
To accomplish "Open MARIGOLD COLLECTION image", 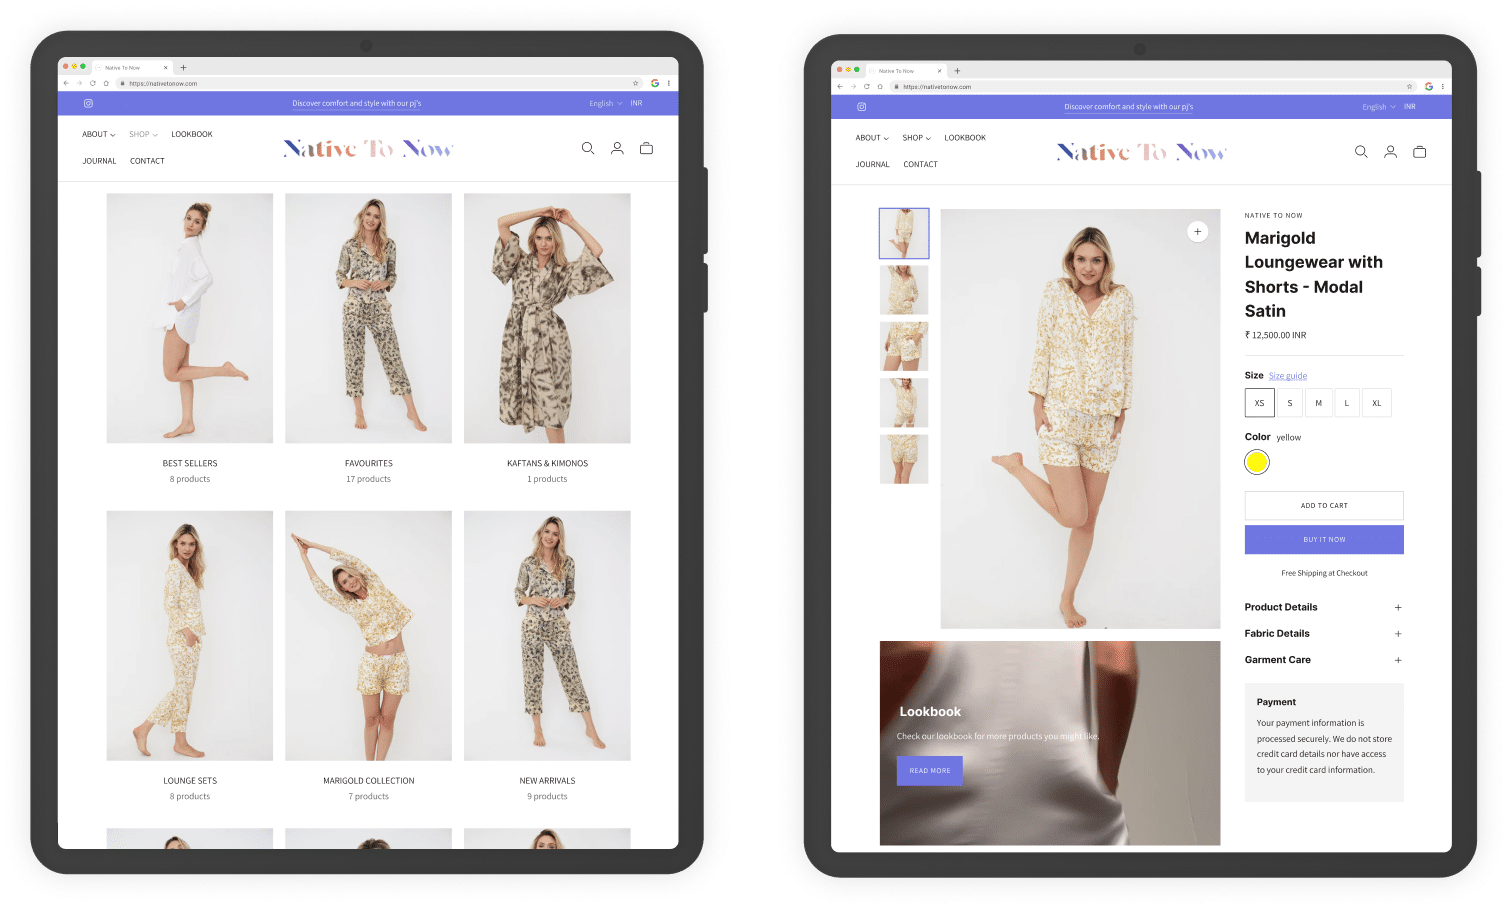I will coord(368,636).
